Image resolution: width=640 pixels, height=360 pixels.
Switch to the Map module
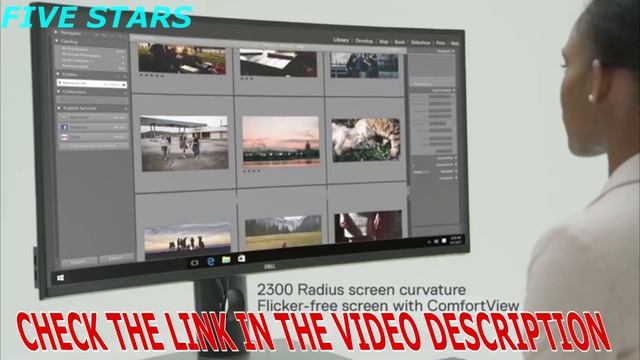tap(384, 42)
